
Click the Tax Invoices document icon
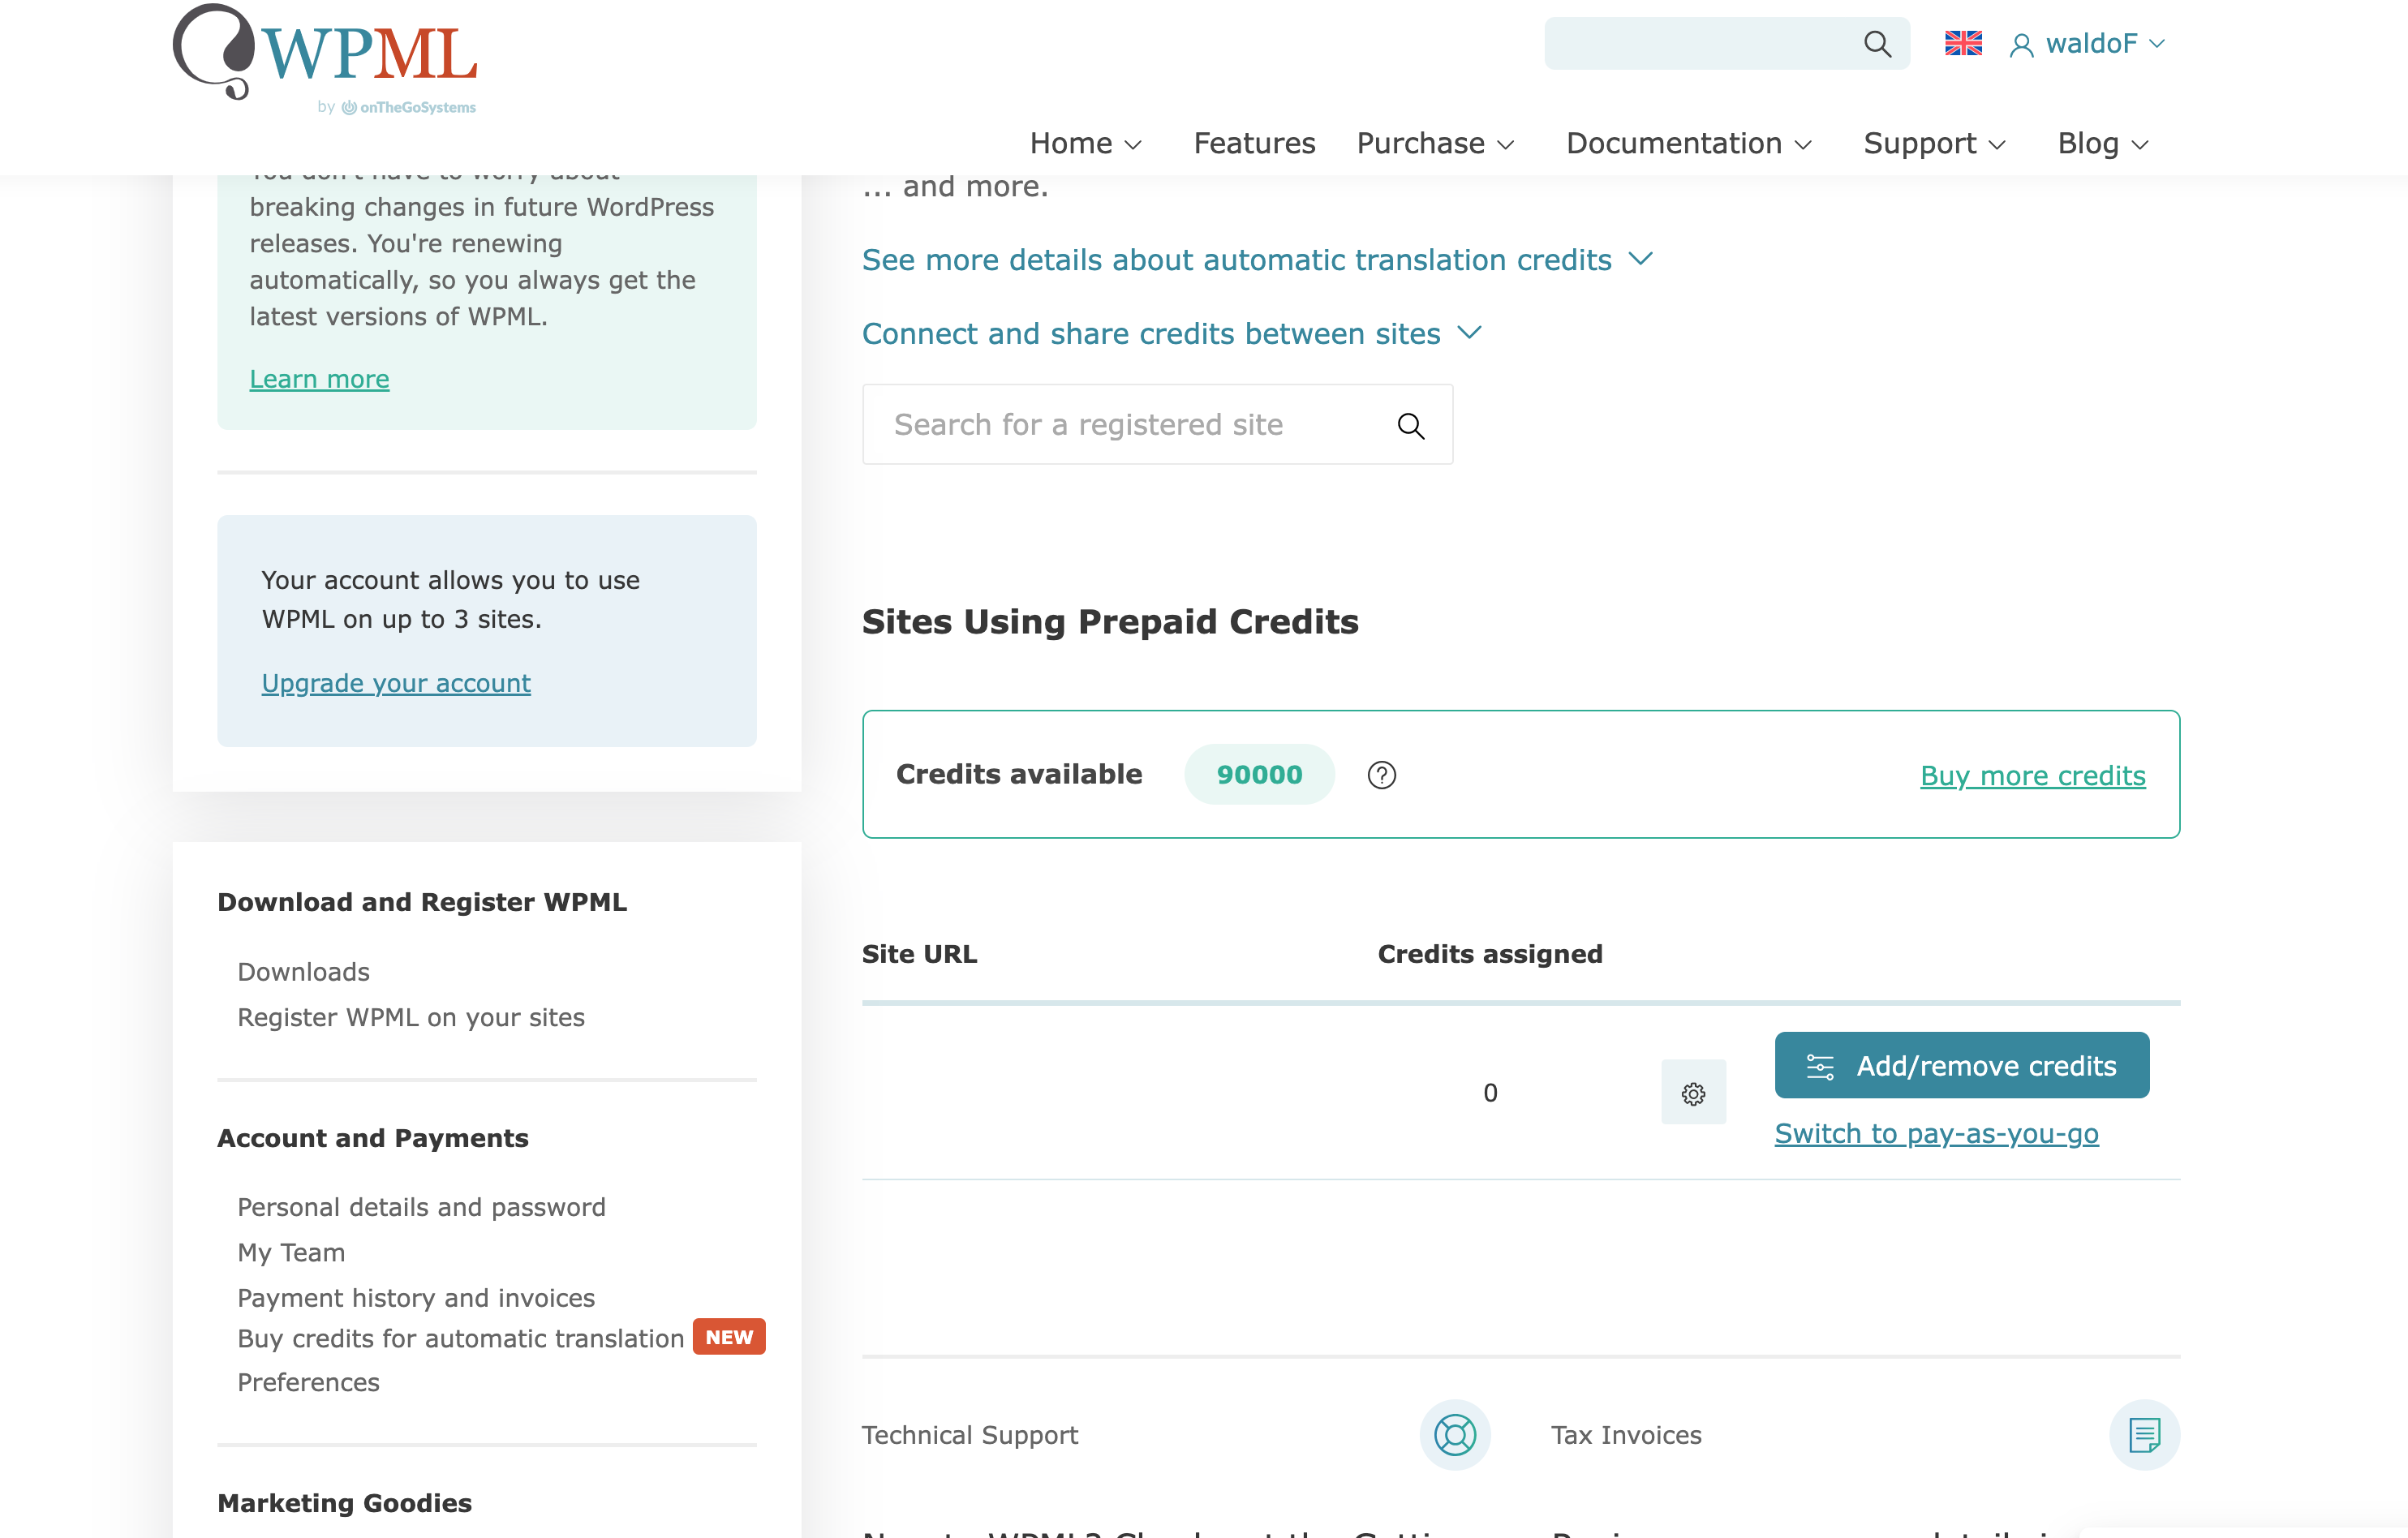click(x=2144, y=1435)
